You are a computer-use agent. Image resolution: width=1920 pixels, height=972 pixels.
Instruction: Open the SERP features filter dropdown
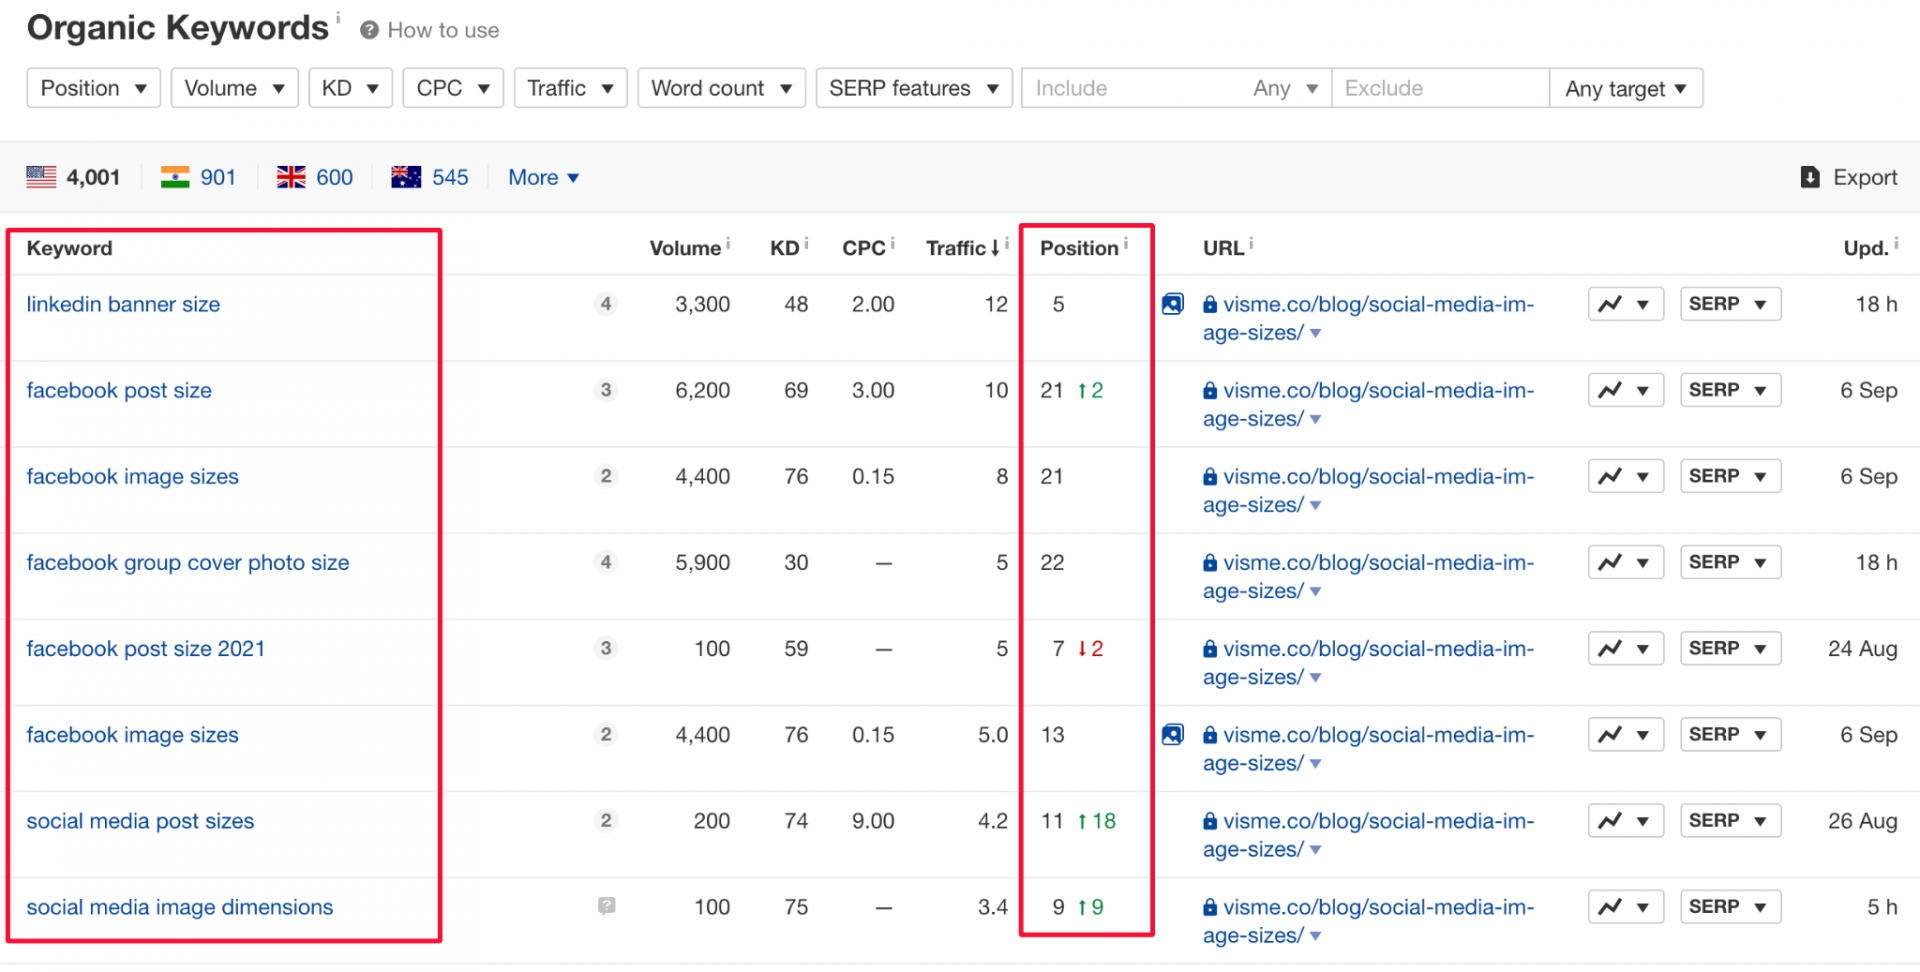[x=914, y=88]
